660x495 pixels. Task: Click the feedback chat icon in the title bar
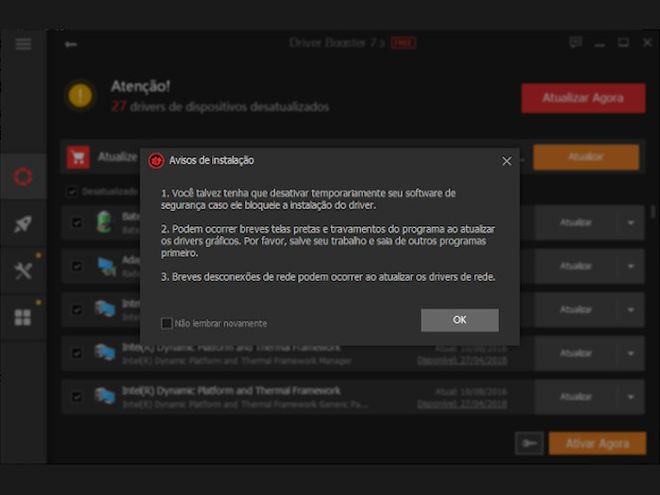[575, 43]
